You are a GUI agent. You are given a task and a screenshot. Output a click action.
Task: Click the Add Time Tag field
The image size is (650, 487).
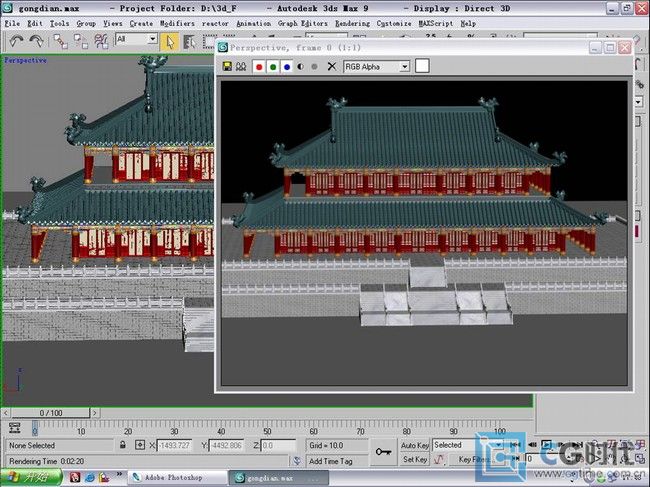tap(335, 461)
